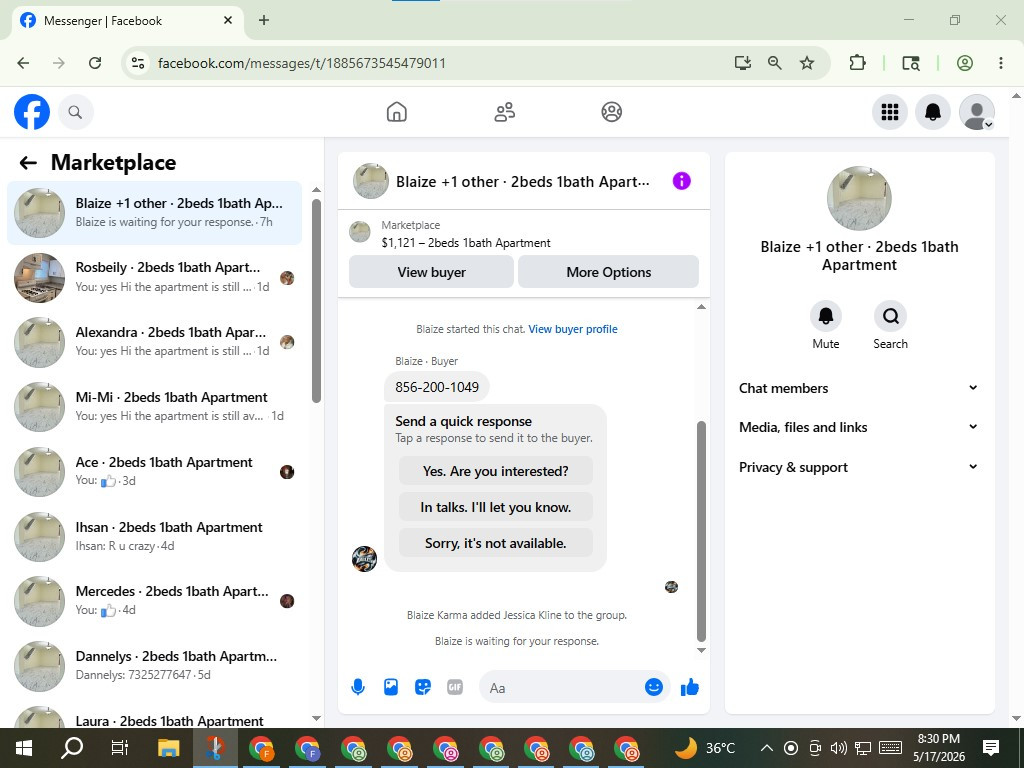This screenshot has height=768, width=1024.
Task: Click the View buyer button
Action: coord(431,272)
